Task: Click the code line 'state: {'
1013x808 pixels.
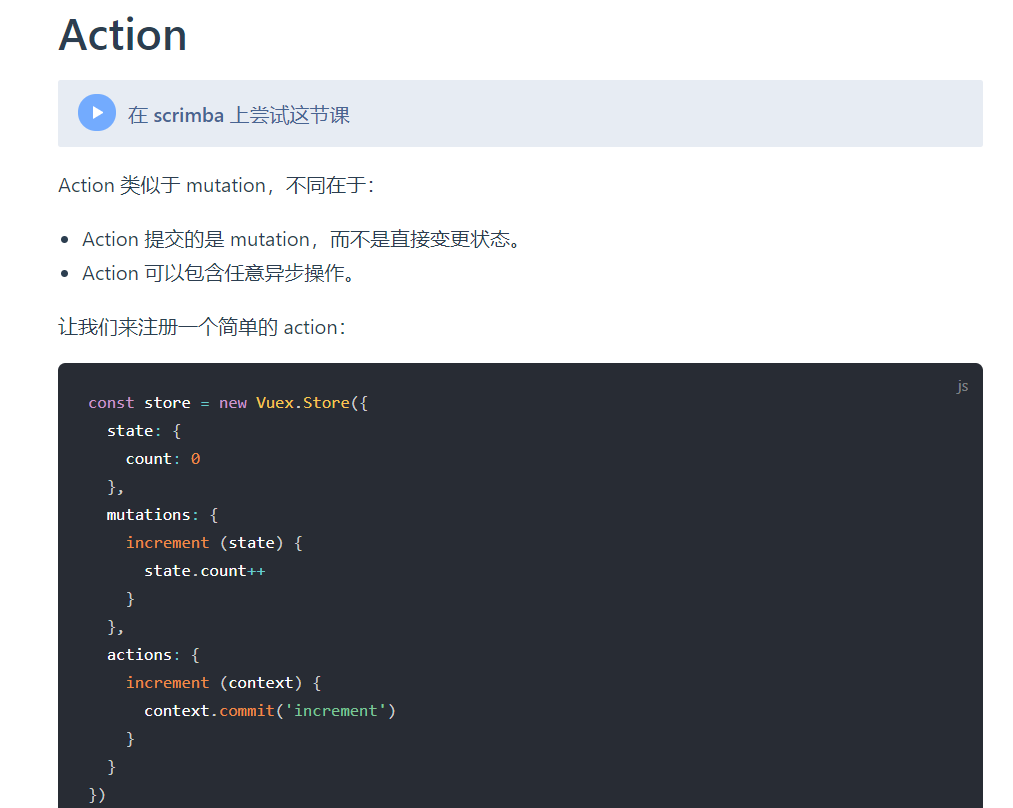Action: (x=144, y=431)
